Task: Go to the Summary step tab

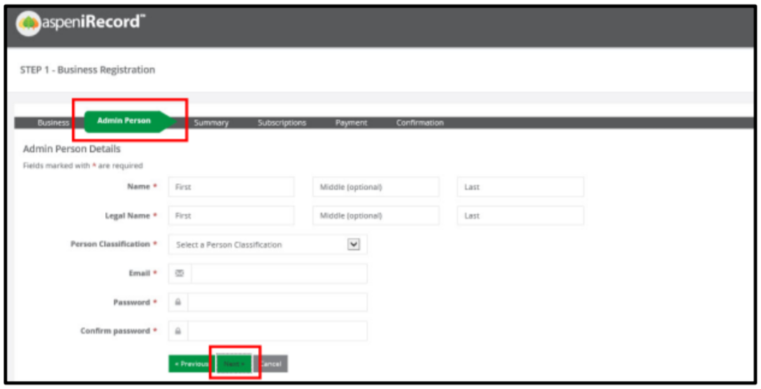Action: 211,123
